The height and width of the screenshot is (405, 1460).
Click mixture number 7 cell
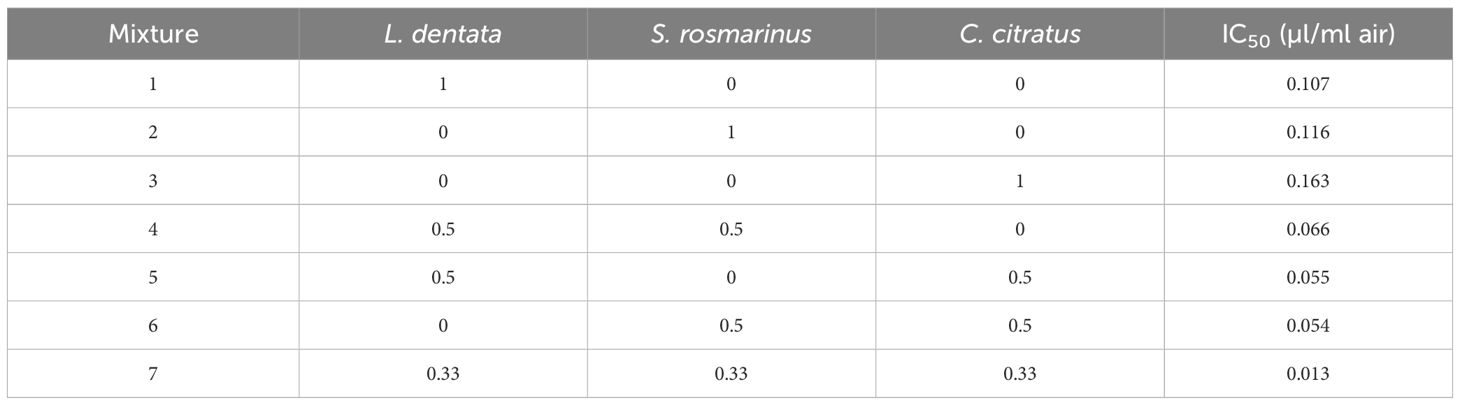pos(153,374)
